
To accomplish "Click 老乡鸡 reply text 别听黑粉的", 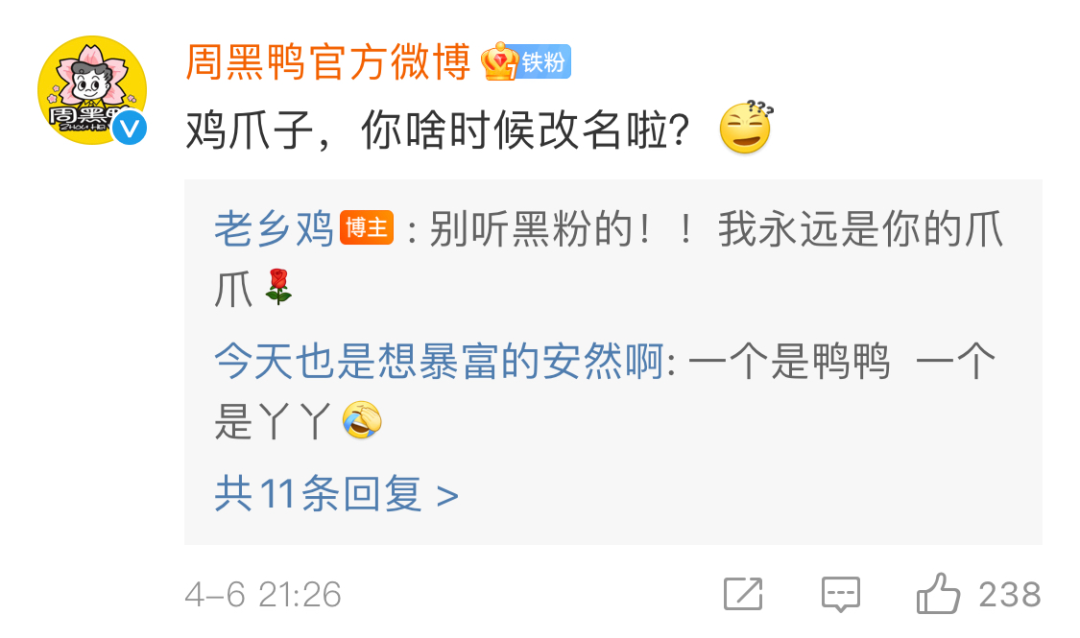I will pyautogui.click(x=528, y=229).
